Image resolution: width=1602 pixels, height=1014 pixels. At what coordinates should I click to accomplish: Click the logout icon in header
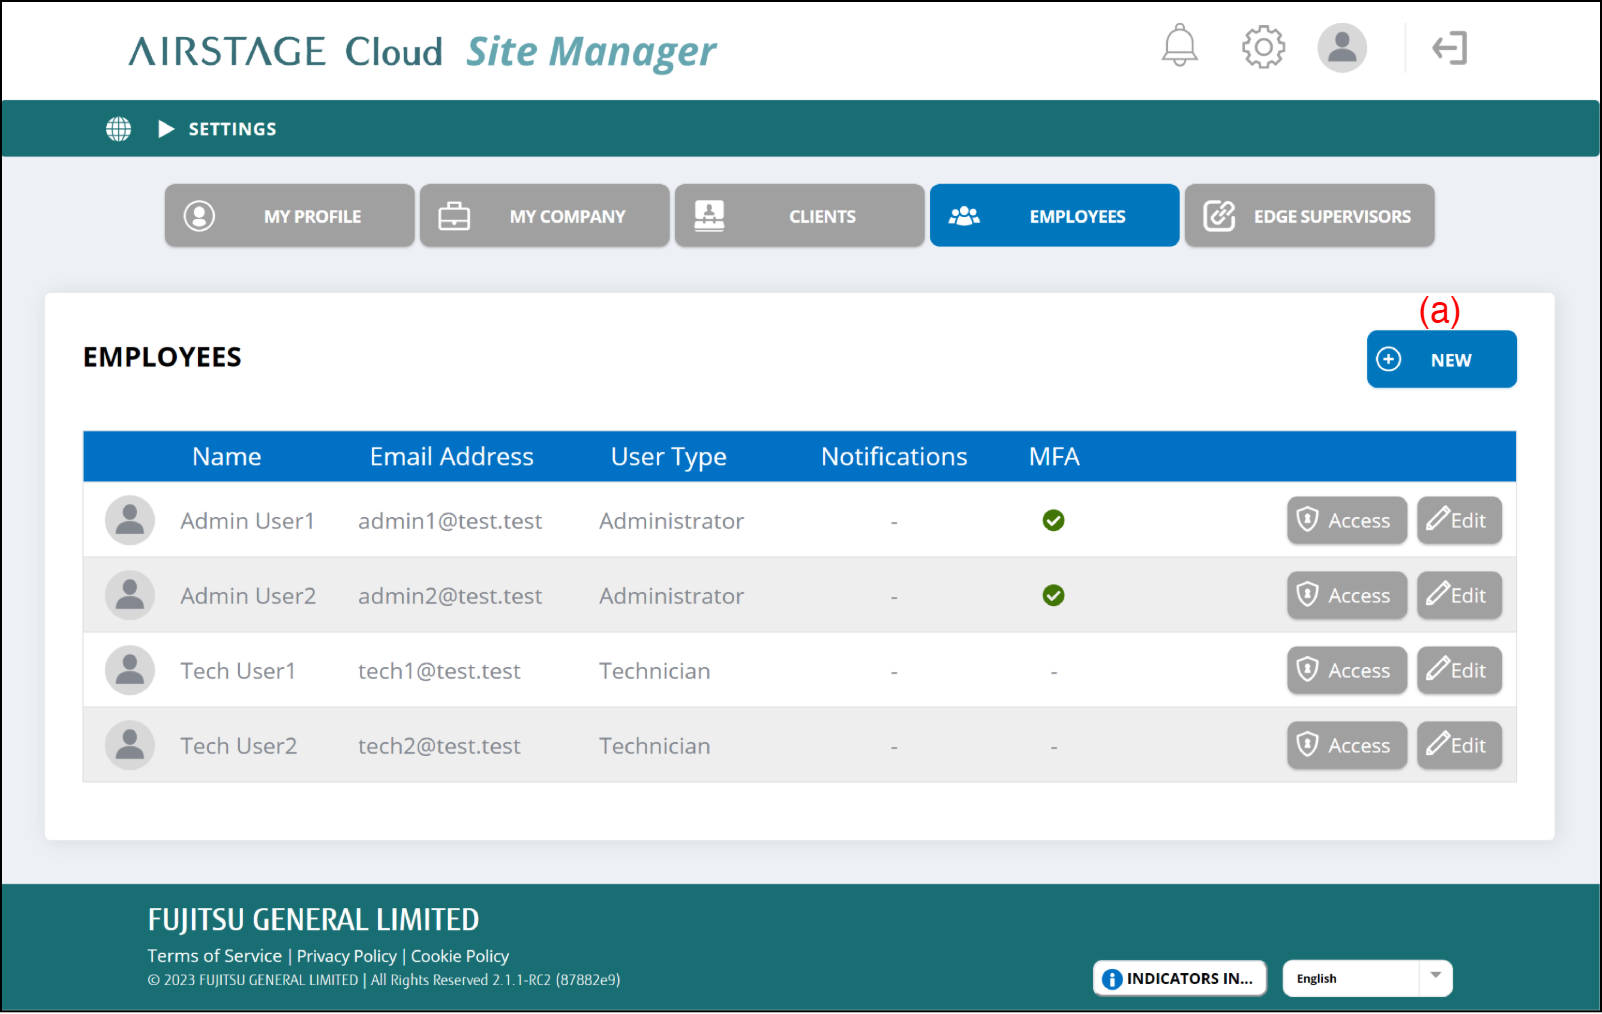click(x=1449, y=48)
